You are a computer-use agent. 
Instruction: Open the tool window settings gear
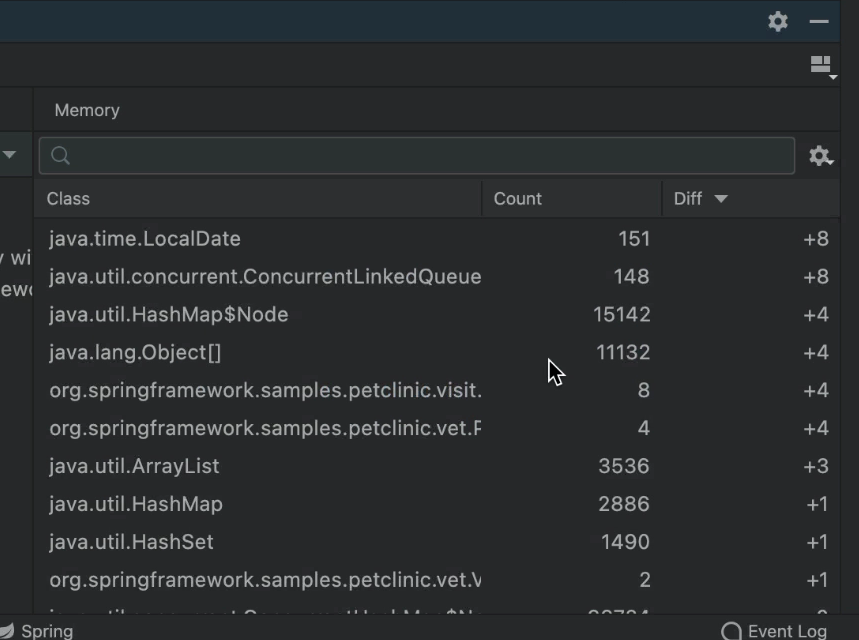point(778,21)
